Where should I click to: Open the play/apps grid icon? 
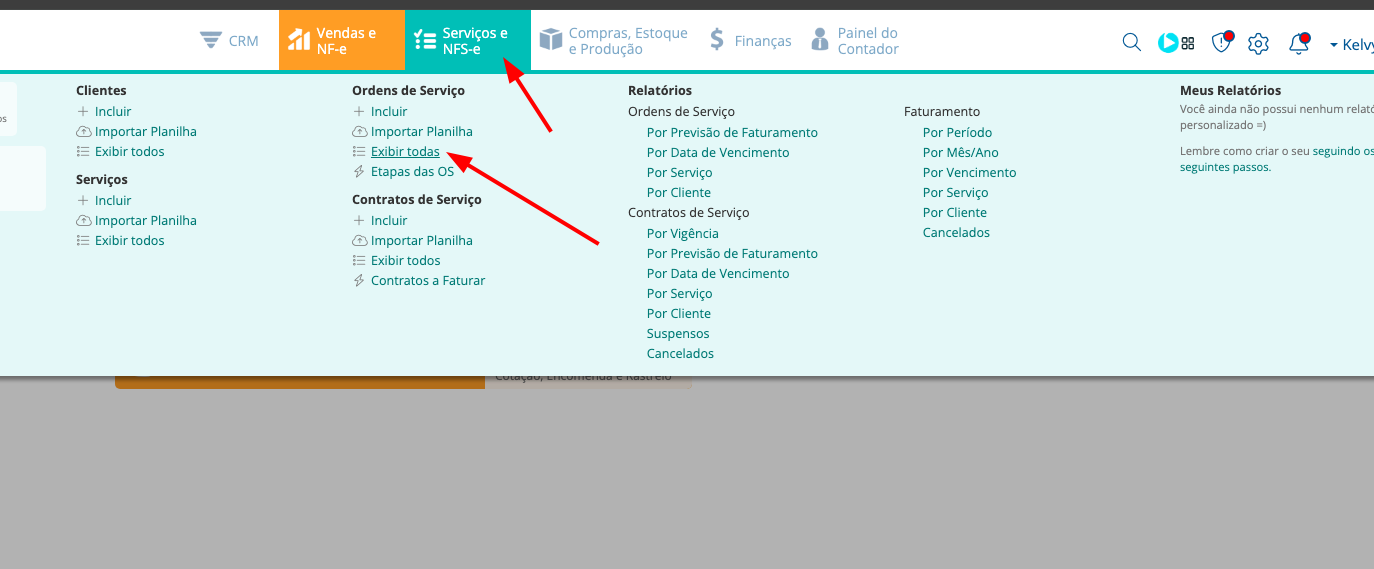(1177, 42)
